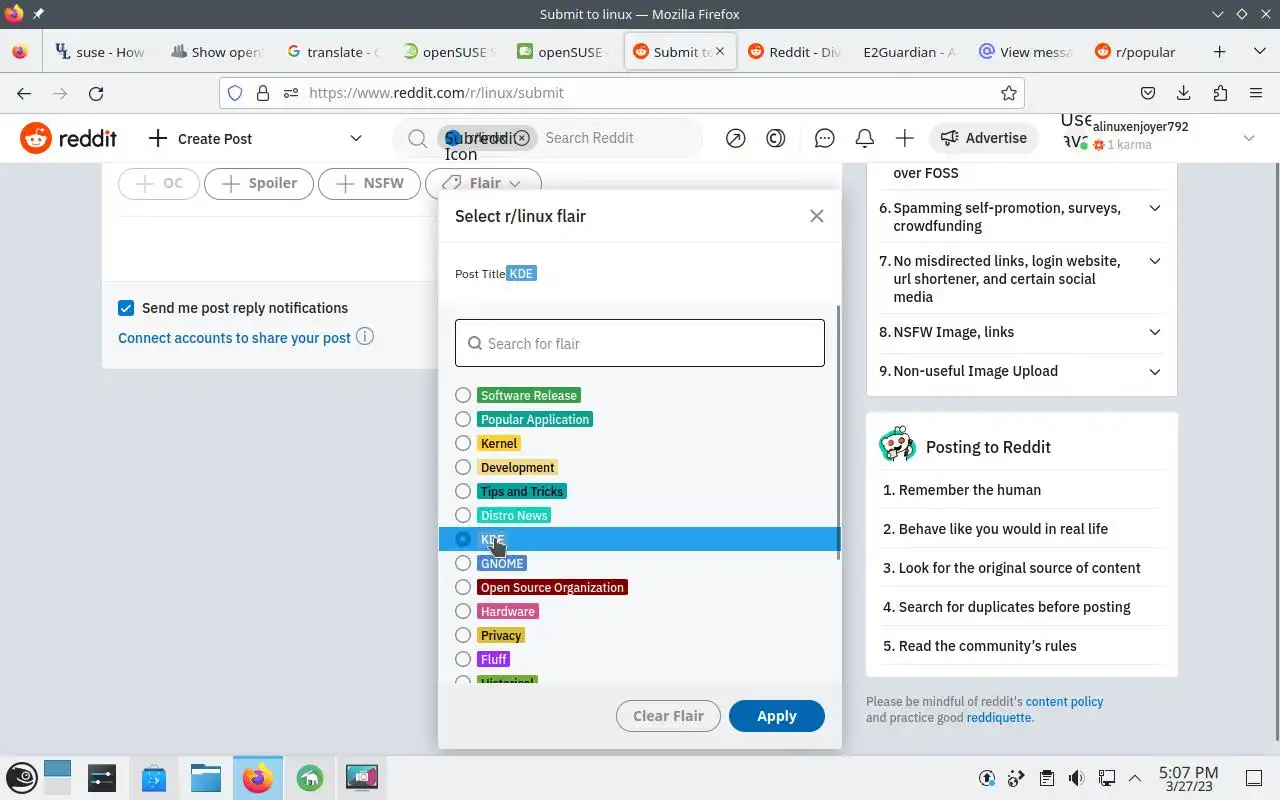
Task: Open the Flair dropdown button
Action: 483,183
